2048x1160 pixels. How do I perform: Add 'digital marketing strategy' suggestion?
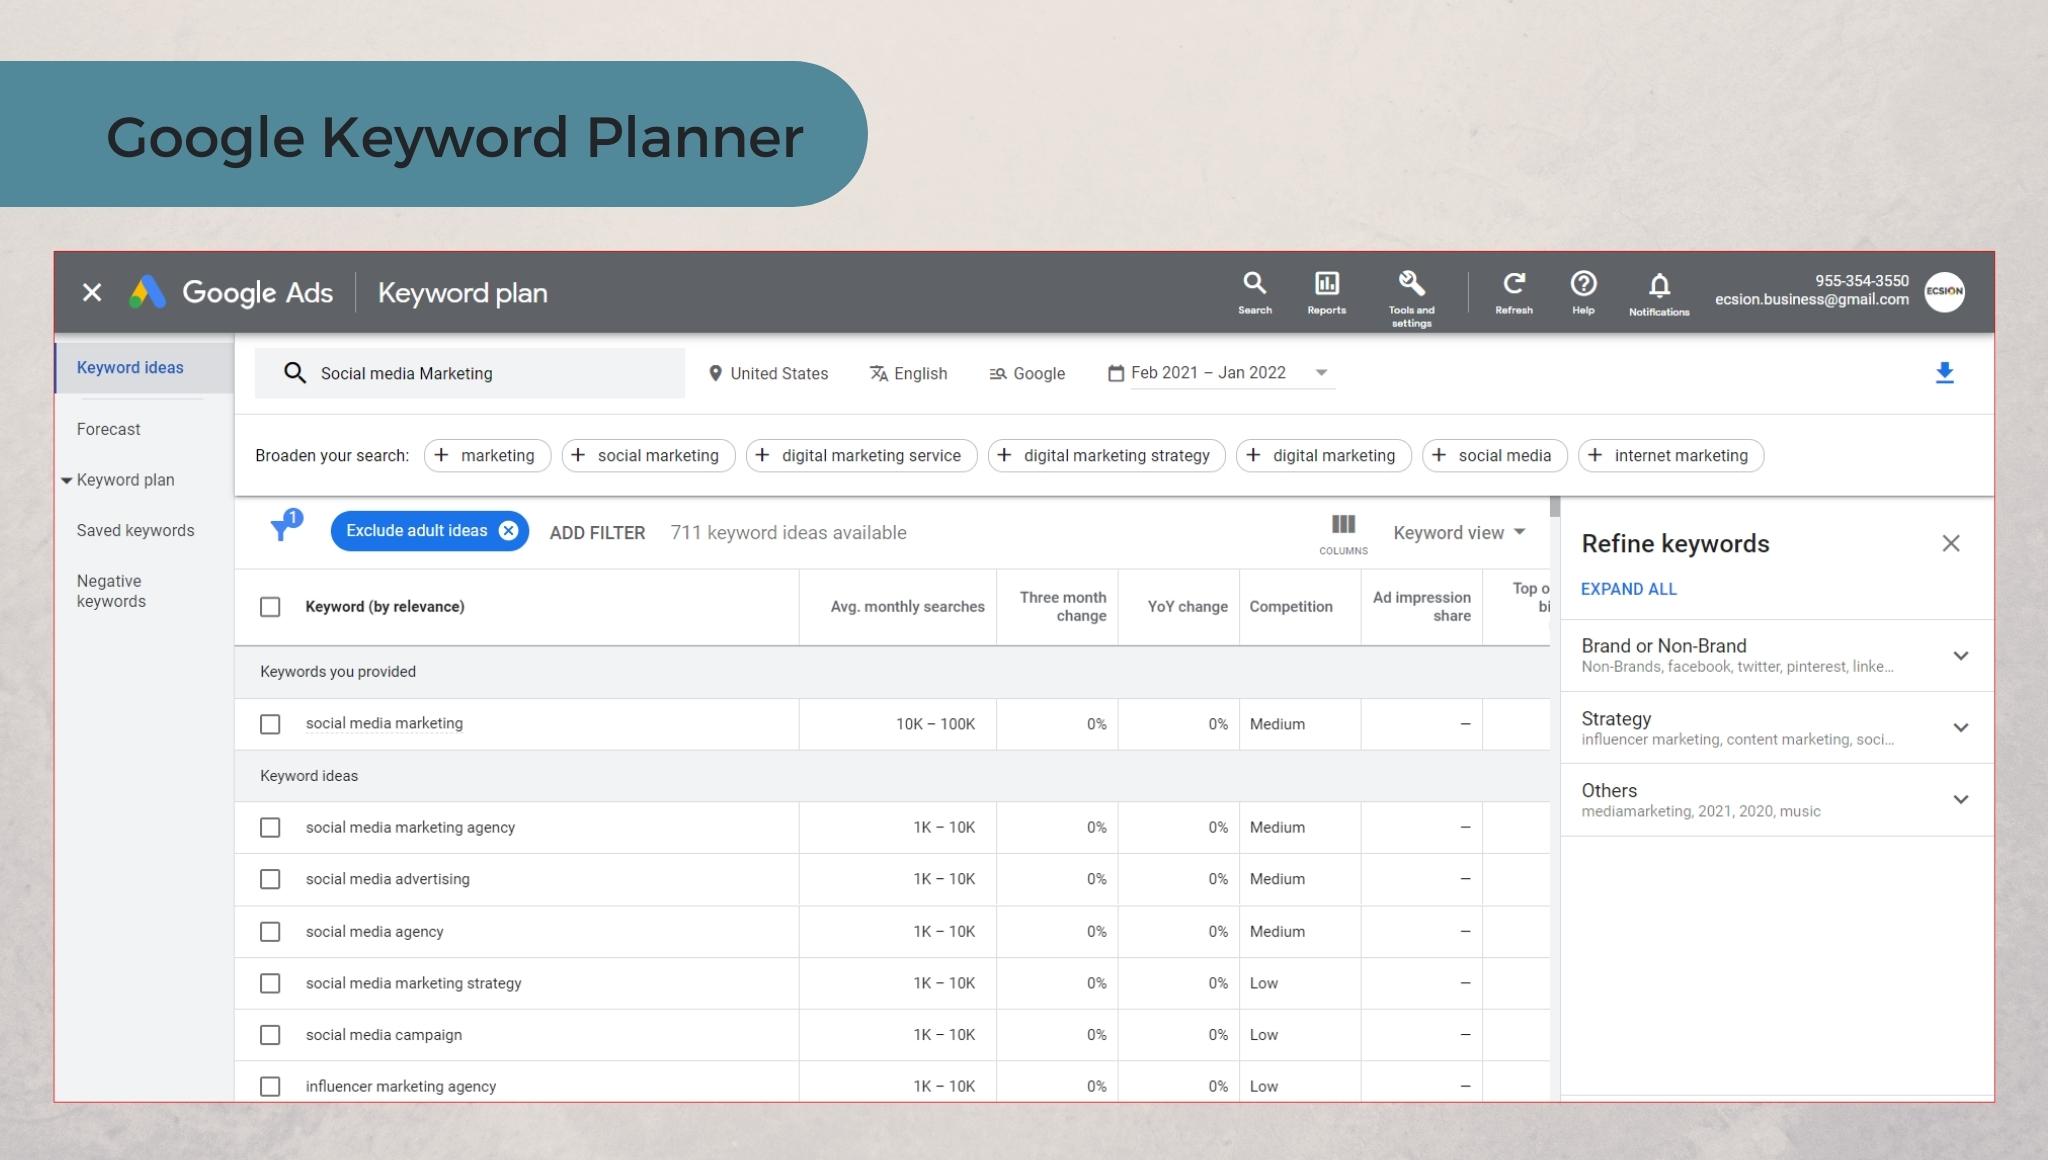tap(1106, 455)
